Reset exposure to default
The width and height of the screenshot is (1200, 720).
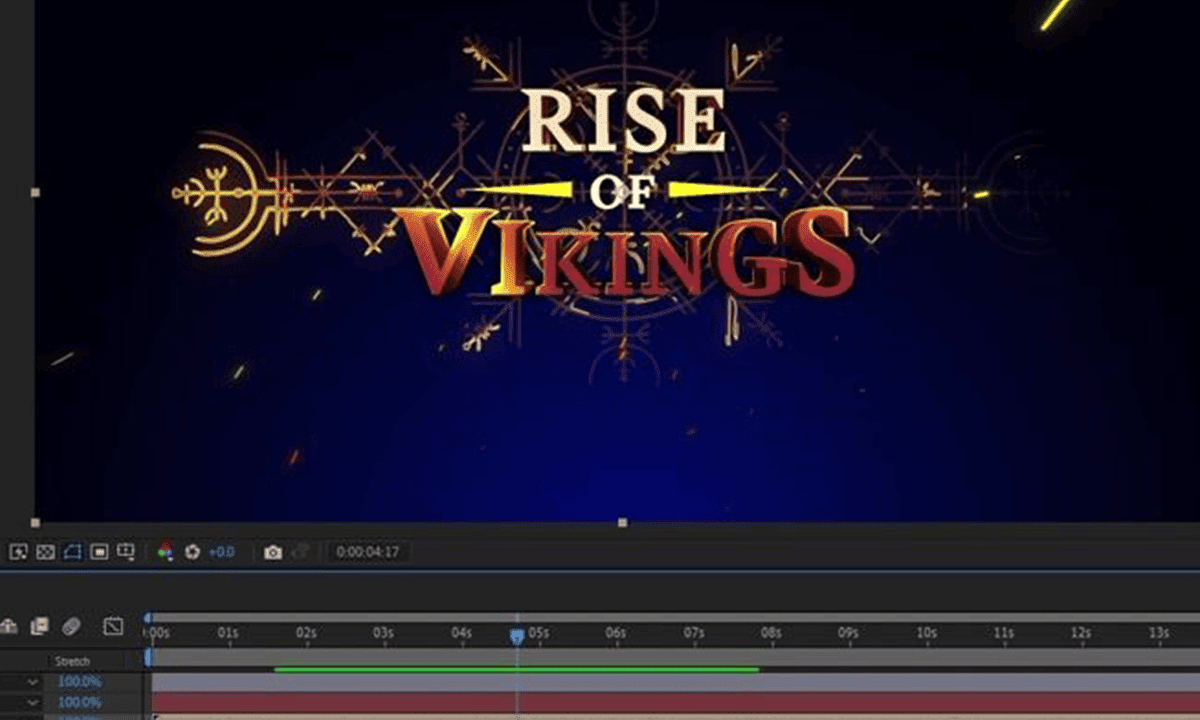[x=190, y=551]
